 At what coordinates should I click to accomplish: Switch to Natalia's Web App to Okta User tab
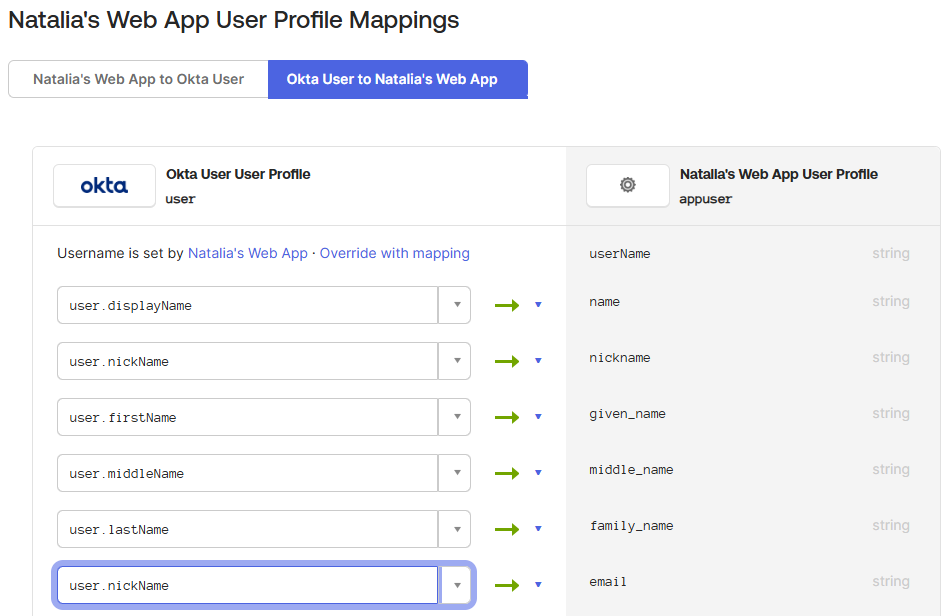[138, 79]
